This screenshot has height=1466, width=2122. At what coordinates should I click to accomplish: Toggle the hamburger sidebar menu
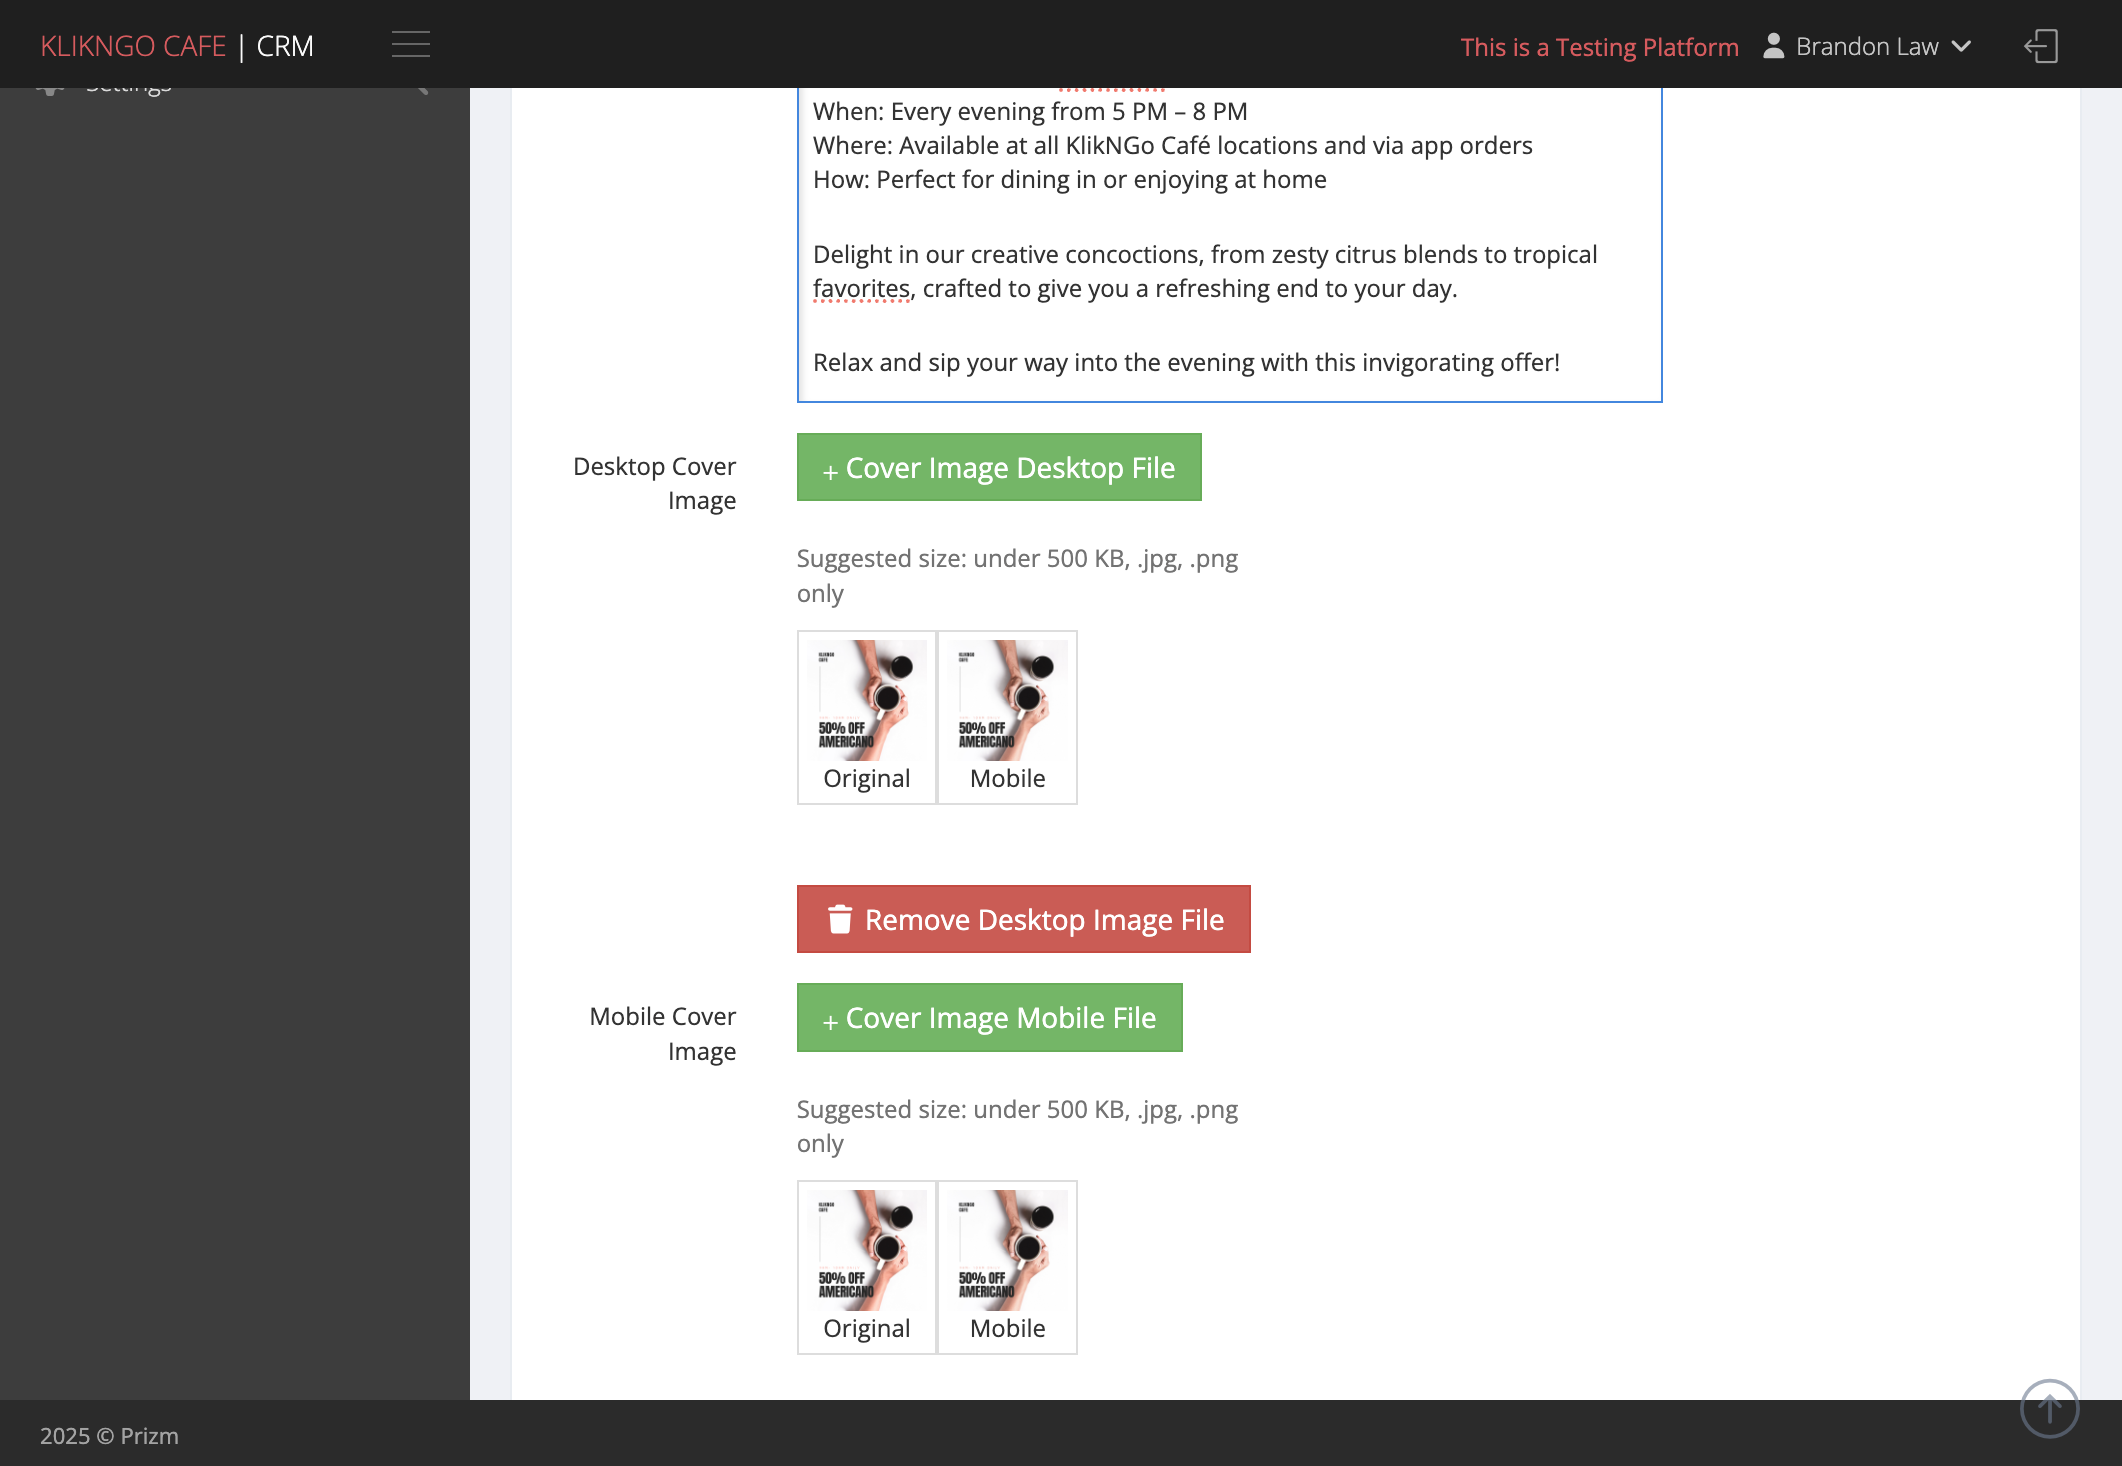(x=410, y=45)
